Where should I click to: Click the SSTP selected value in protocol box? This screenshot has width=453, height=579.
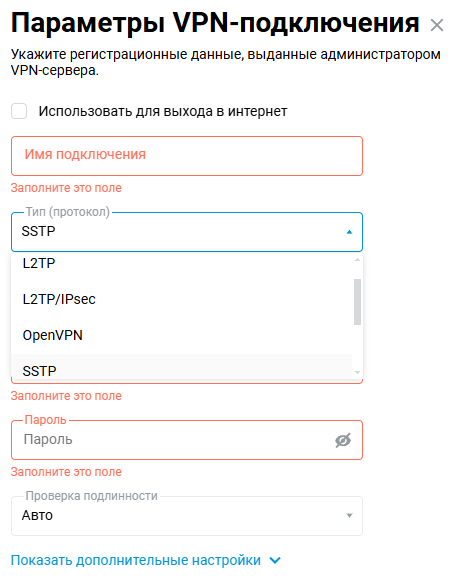[38, 232]
